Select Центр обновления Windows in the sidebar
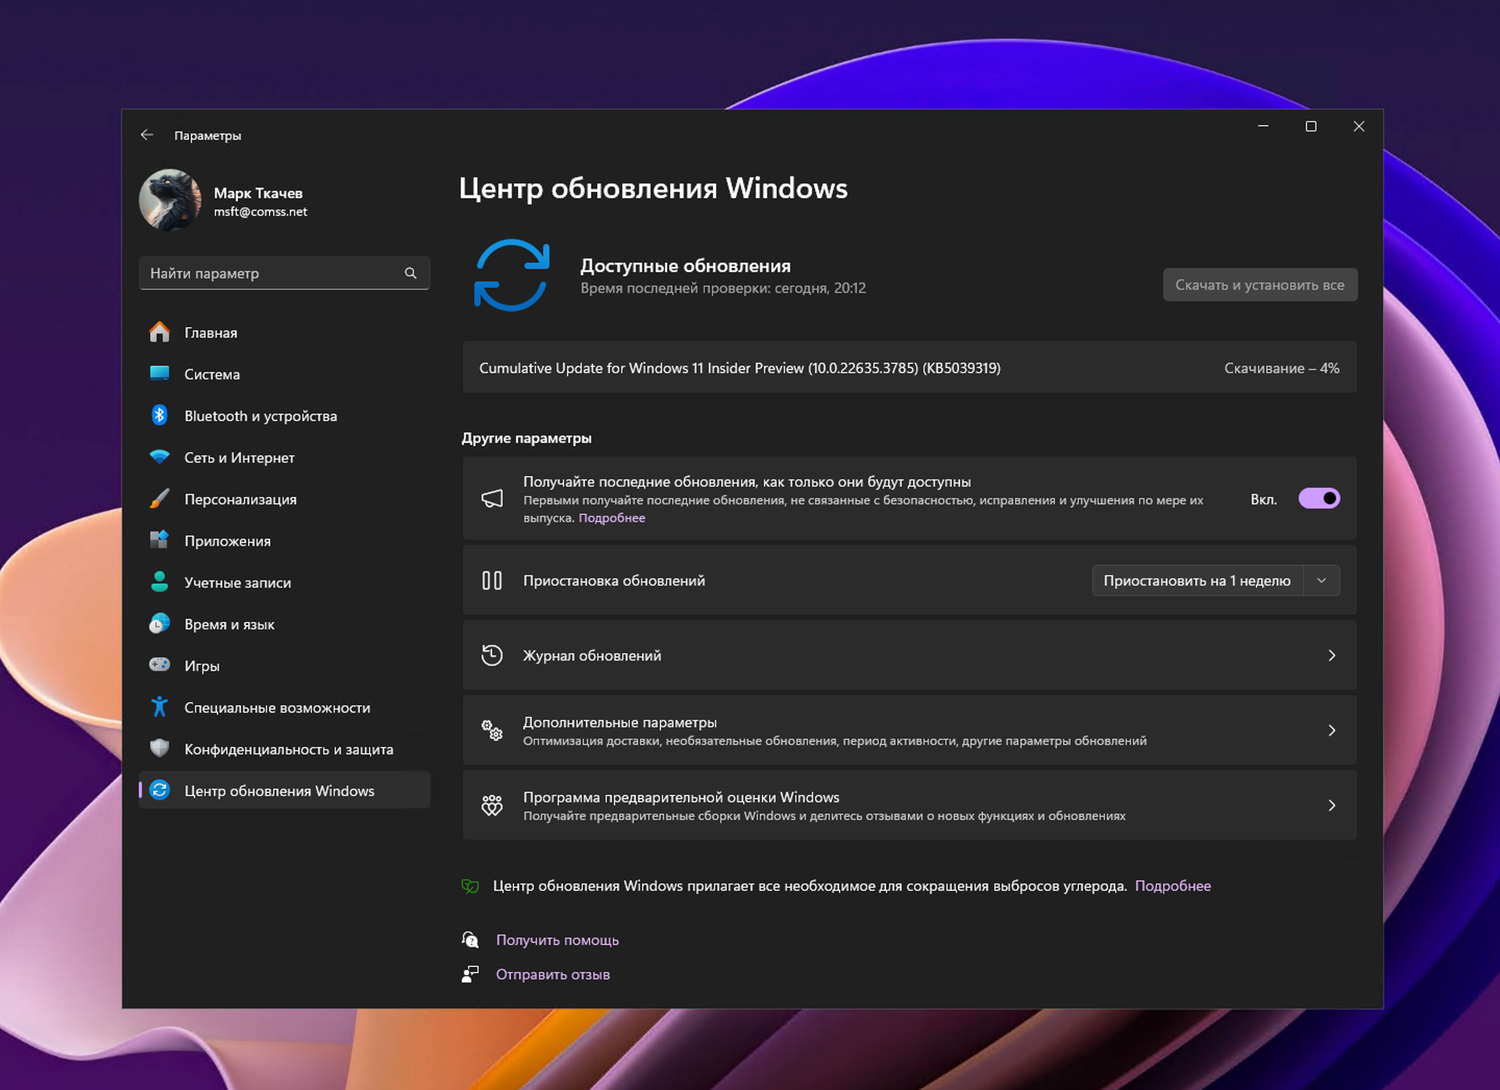1500x1090 pixels. (284, 790)
